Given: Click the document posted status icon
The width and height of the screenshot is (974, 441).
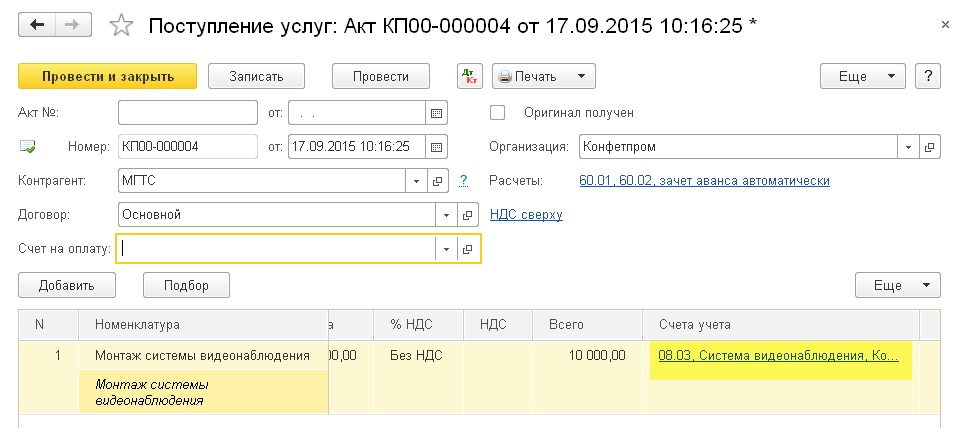Looking at the screenshot, I should point(27,147).
